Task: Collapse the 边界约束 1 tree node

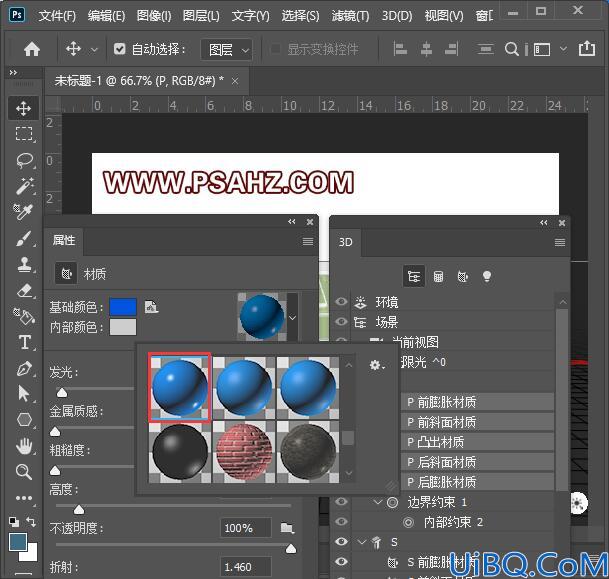Action: 377,502
